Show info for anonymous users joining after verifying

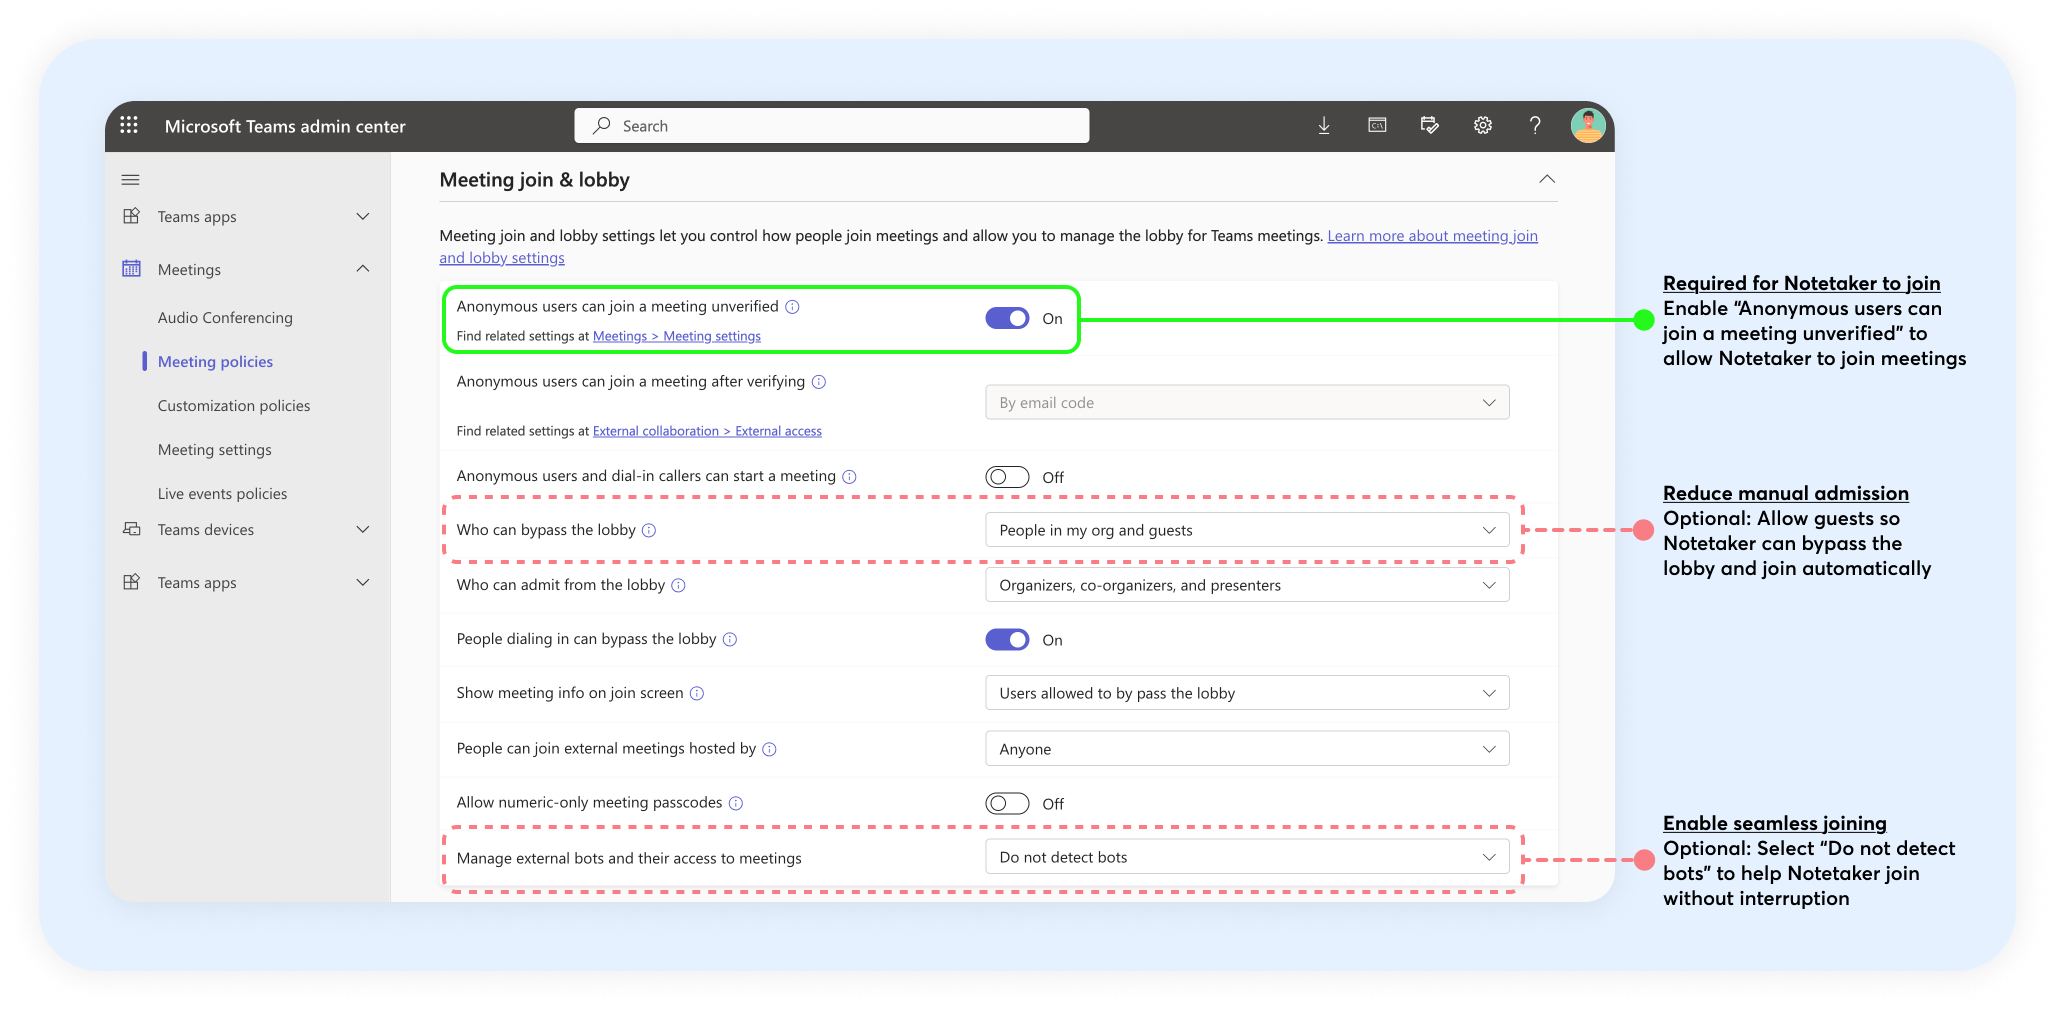click(819, 382)
